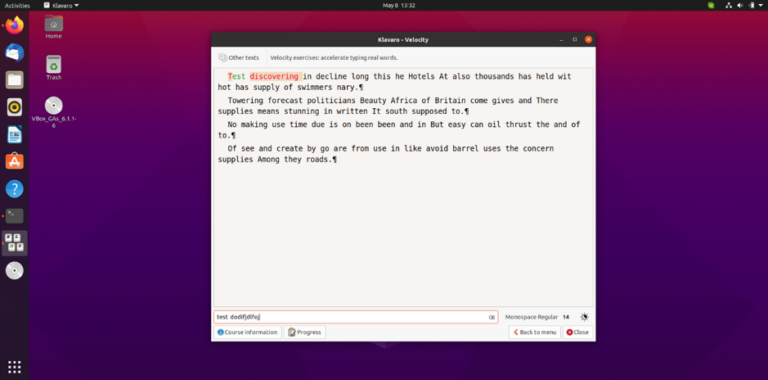The image size is (768, 380).
Task: Click the battery icon in top bar
Action: click(x=752, y=5)
